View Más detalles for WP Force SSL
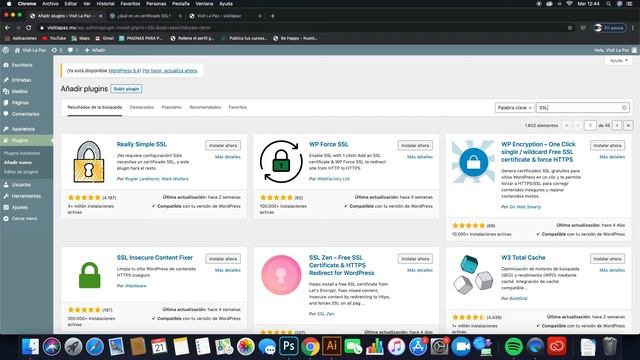Image resolution: width=640 pixels, height=360 pixels. click(x=420, y=157)
